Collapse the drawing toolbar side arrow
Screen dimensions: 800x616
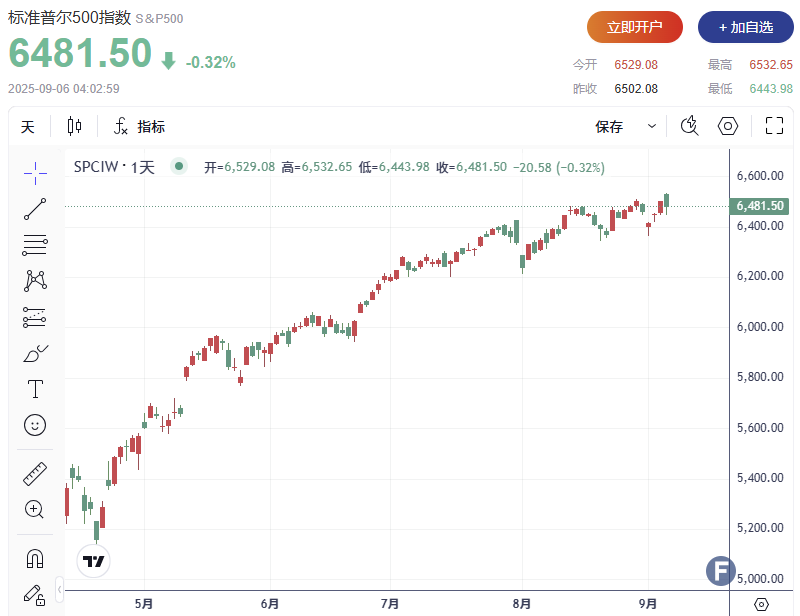pos(60,590)
